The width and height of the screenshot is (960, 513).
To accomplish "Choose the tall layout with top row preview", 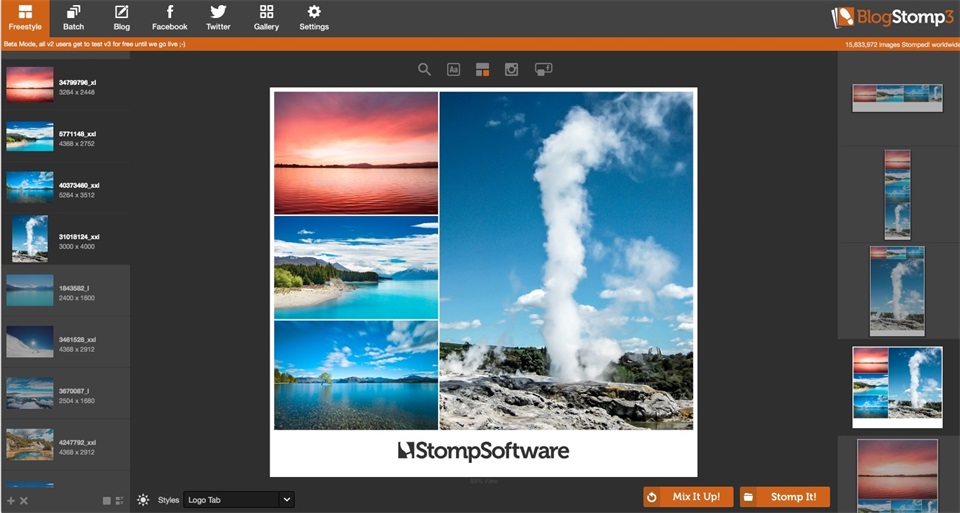I will (898, 291).
